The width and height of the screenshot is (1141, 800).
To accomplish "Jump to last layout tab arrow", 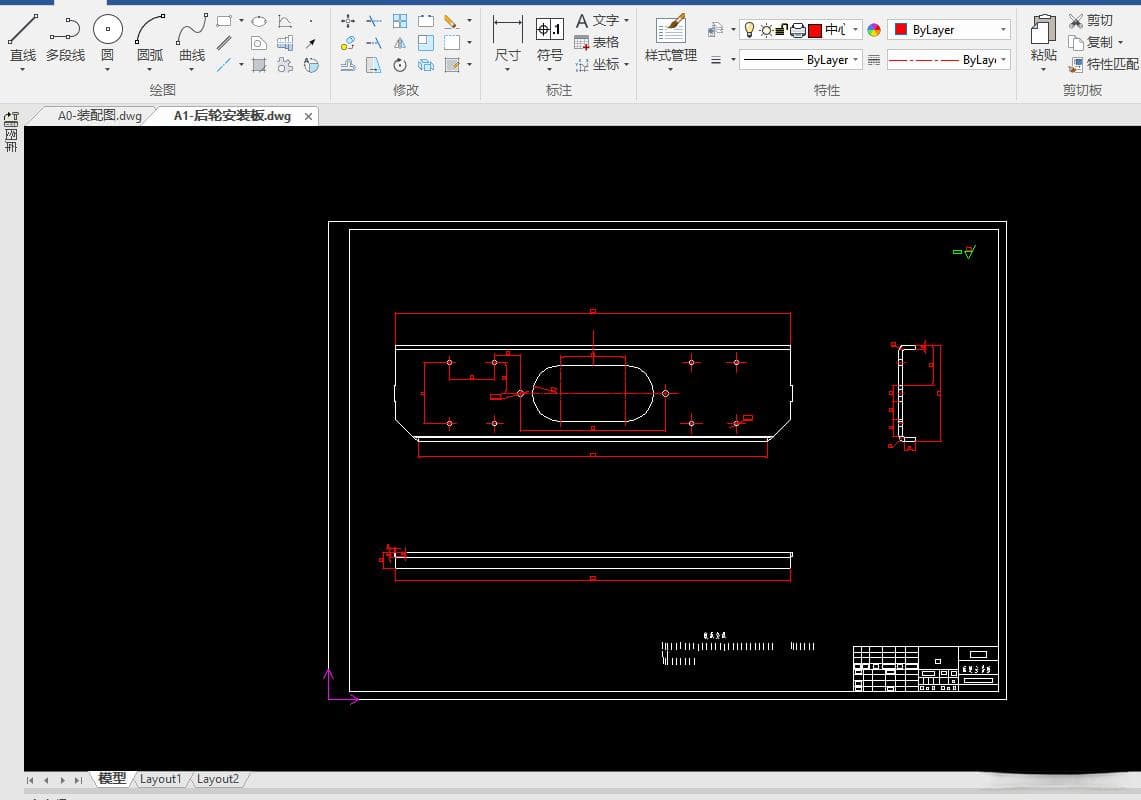I will tap(78, 780).
